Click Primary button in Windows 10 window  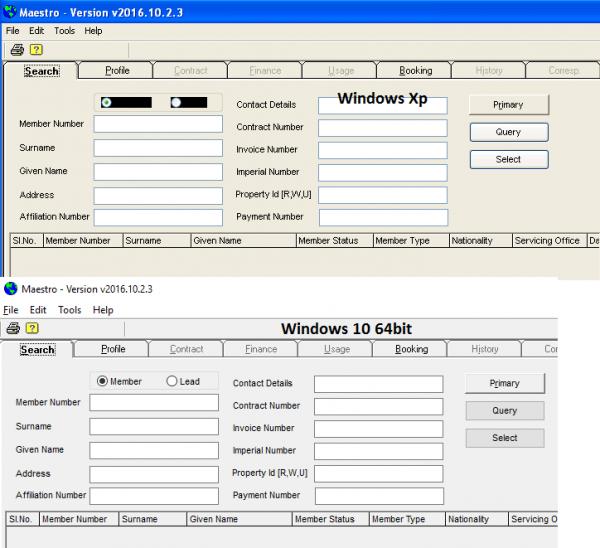tap(505, 383)
